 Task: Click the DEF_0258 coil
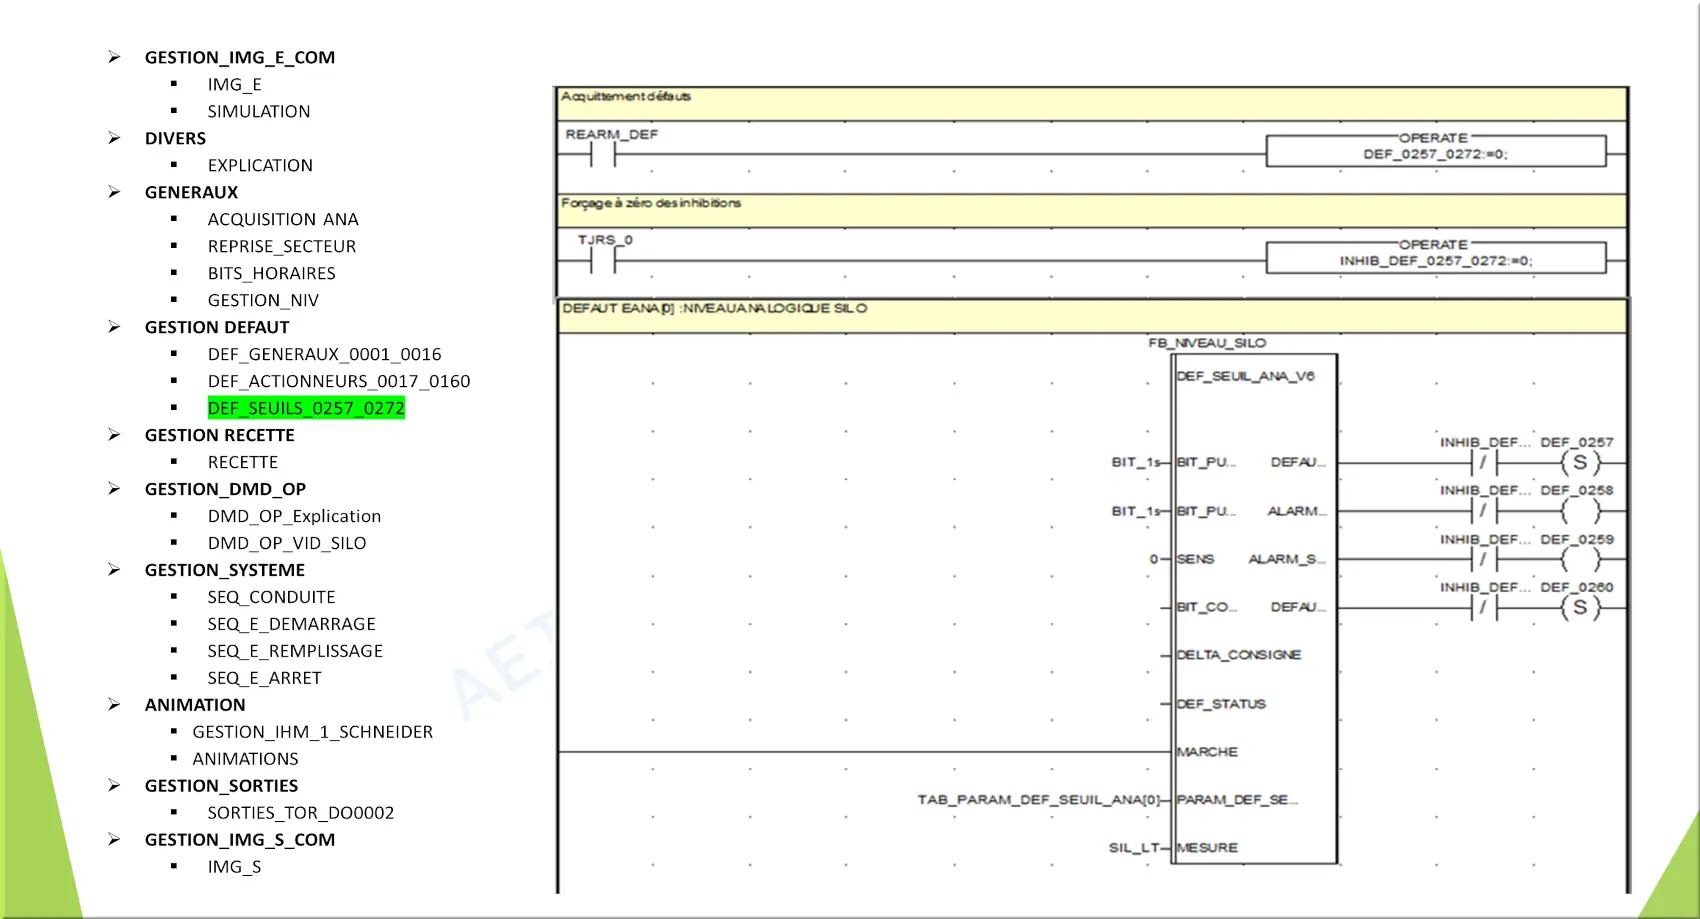[x=1580, y=511]
